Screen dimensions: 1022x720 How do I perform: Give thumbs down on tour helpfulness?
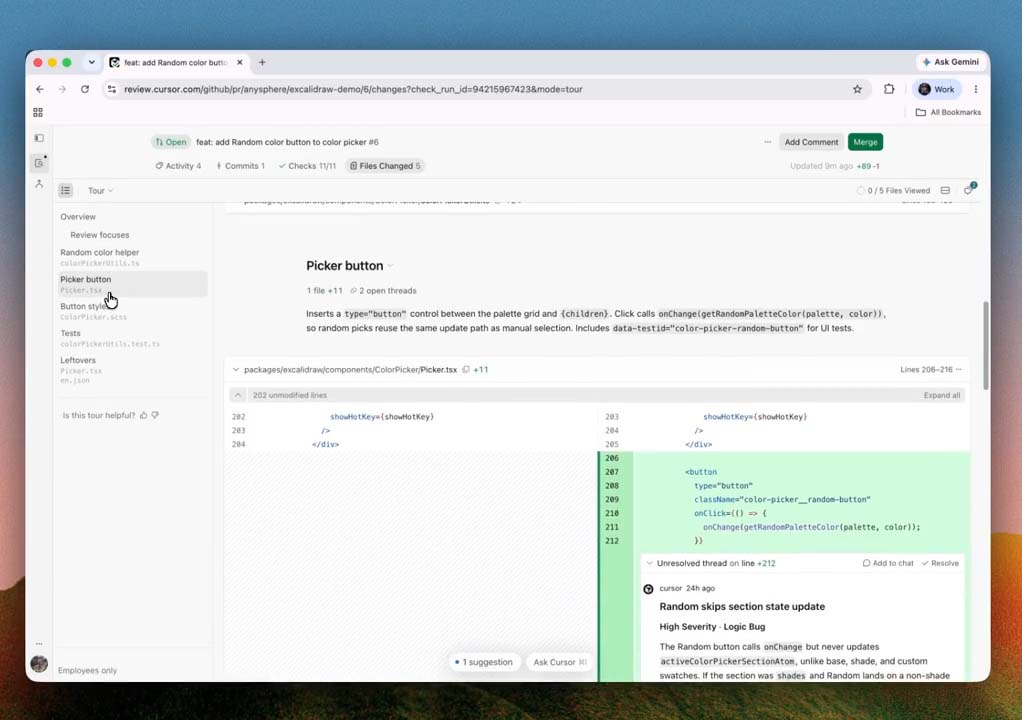155,415
